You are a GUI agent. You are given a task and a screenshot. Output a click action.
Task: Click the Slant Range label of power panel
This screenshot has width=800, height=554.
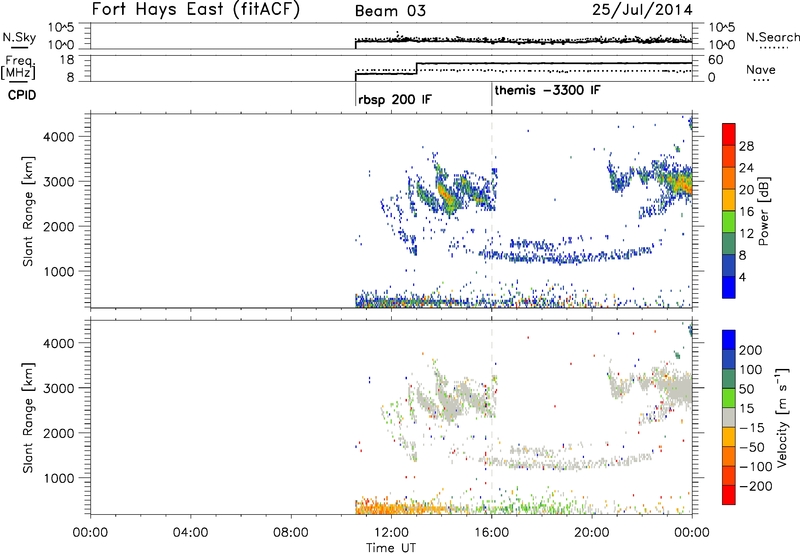(28, 211)
